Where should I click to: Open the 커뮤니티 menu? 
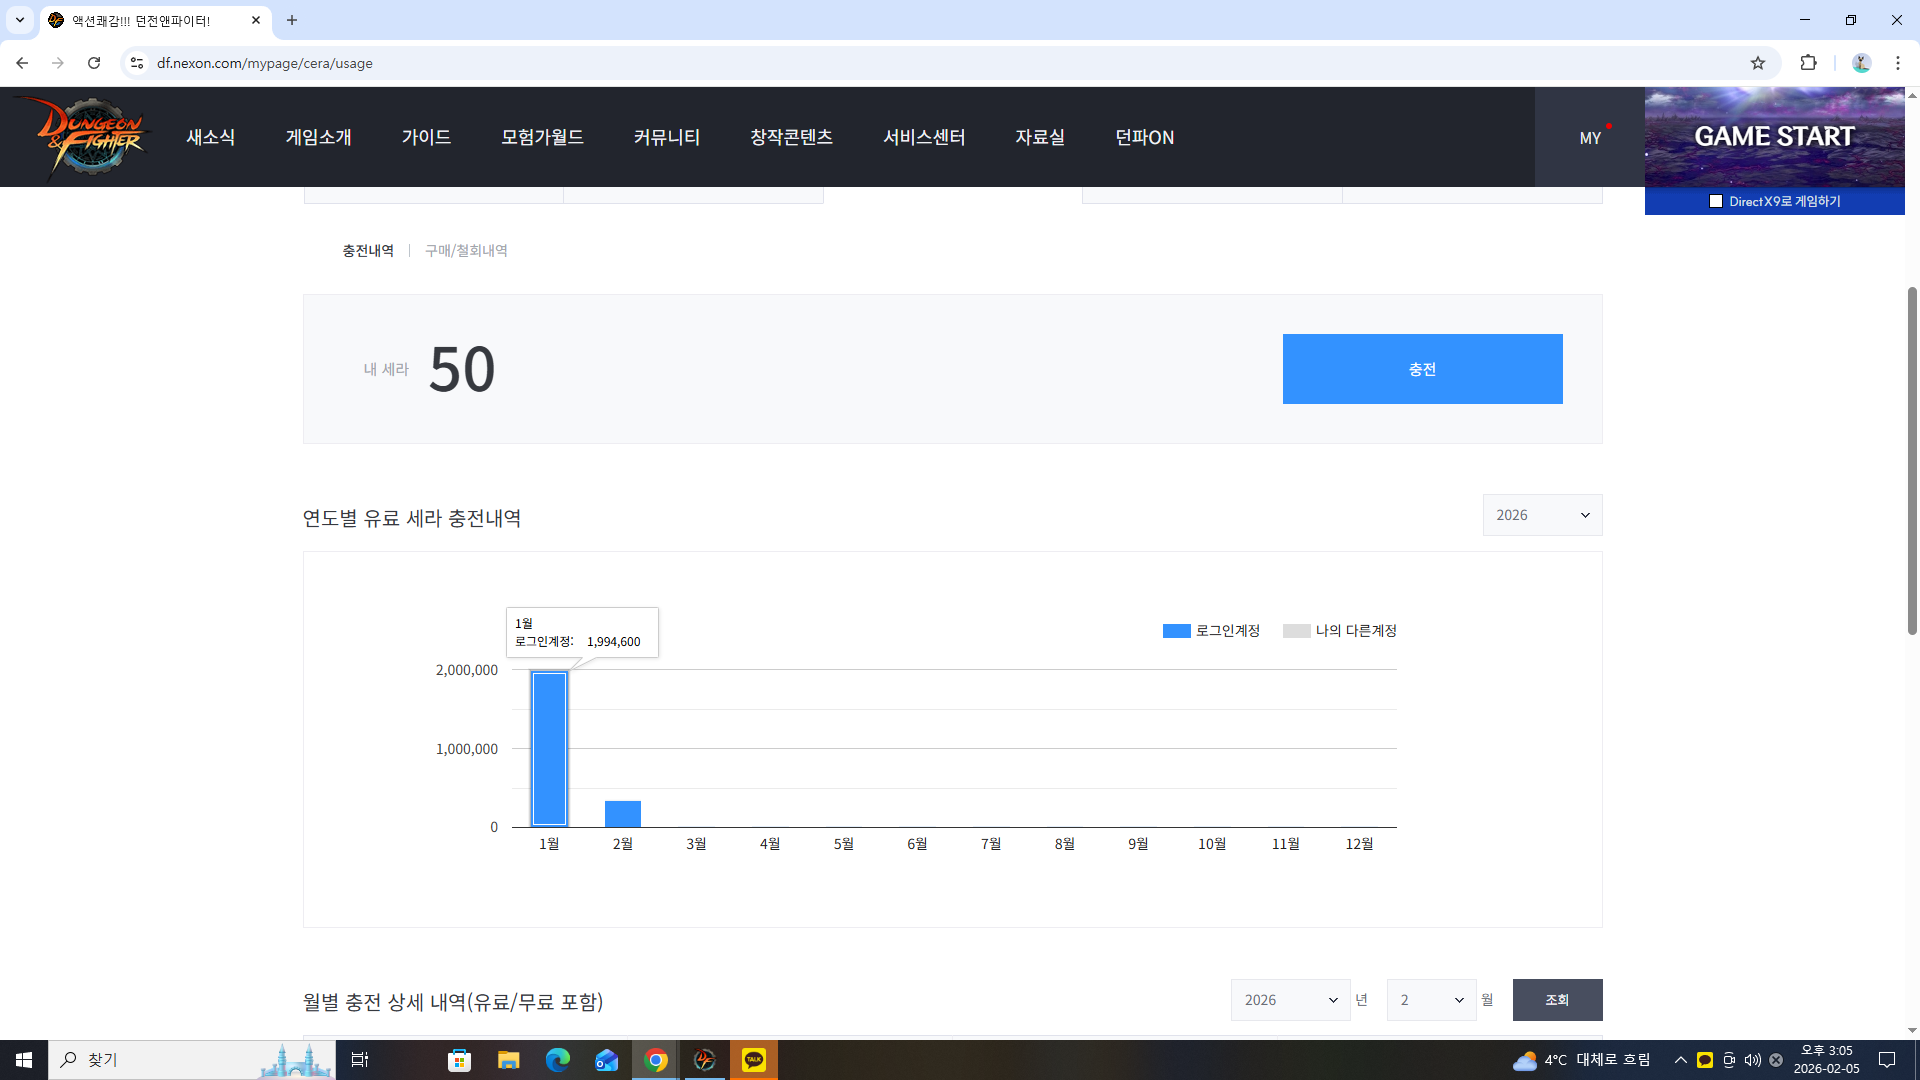[666, 137]
